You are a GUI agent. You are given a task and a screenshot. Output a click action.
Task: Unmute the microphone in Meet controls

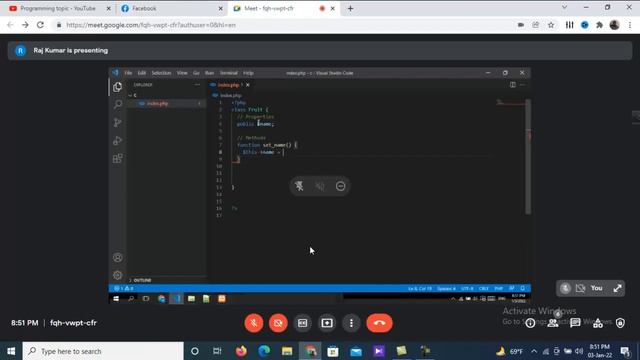click(253, 323)
